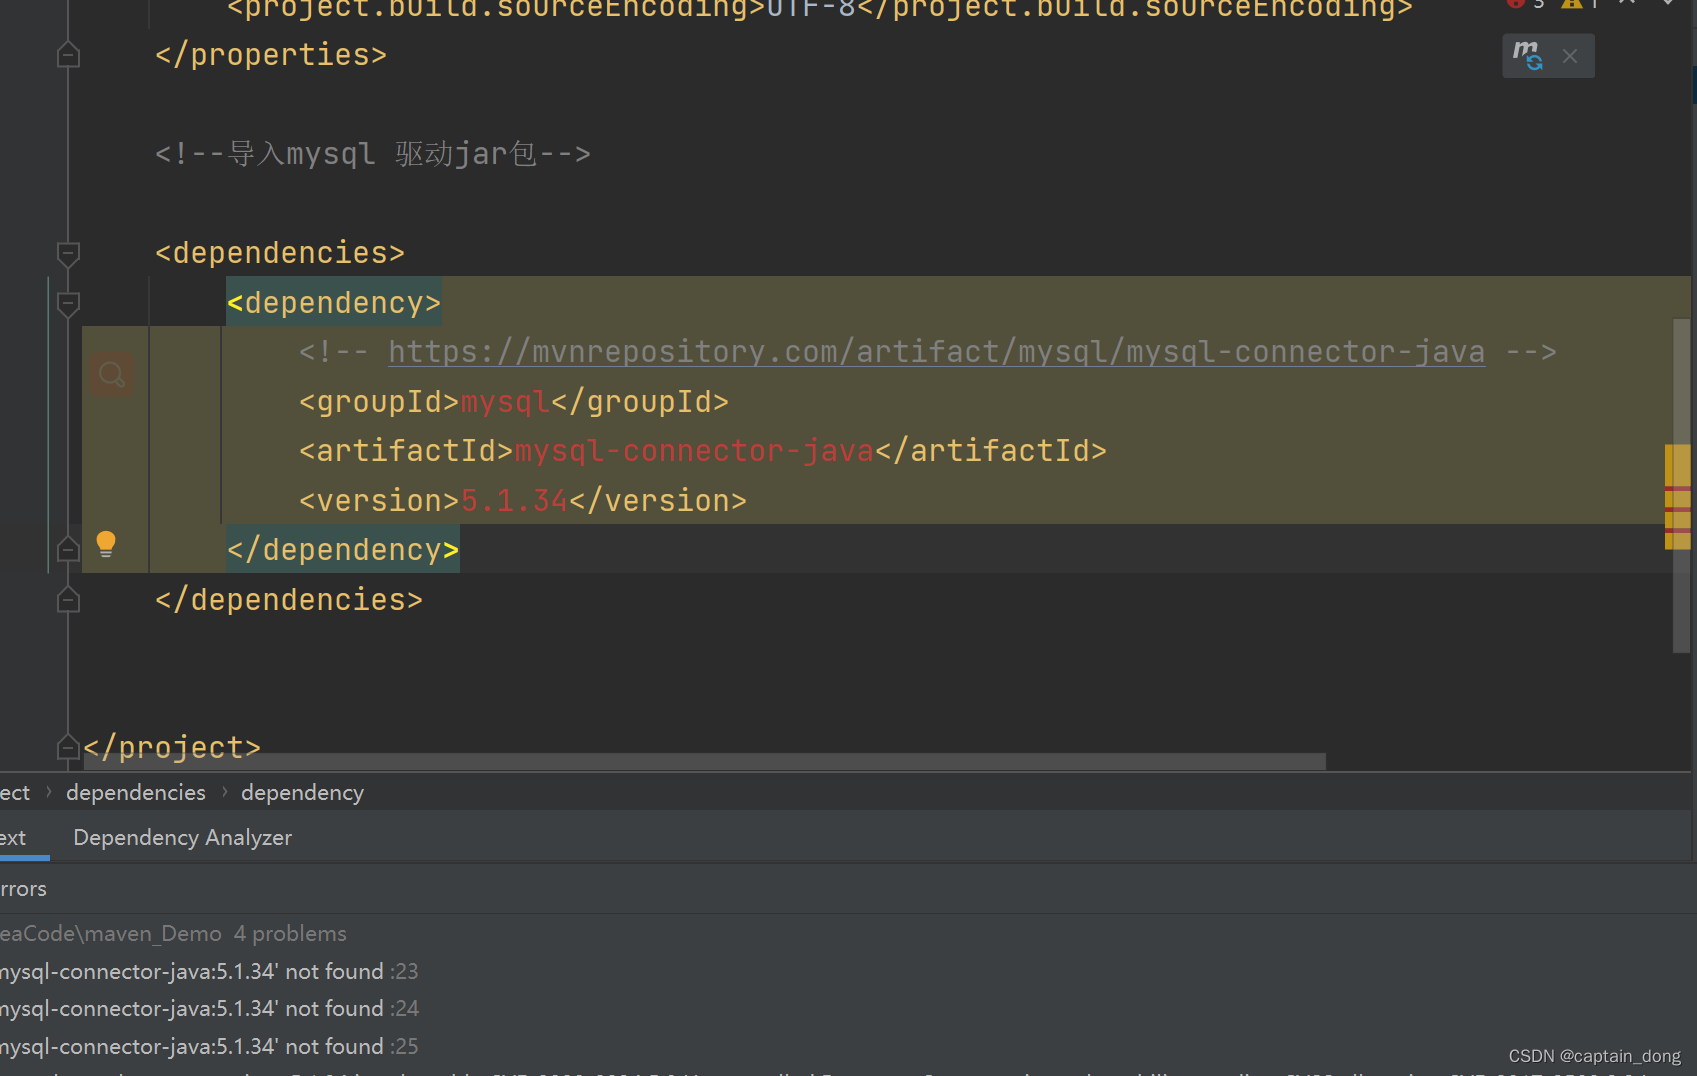
Task: Collapse the project root element fold arrow
Action: pos(68,747)
